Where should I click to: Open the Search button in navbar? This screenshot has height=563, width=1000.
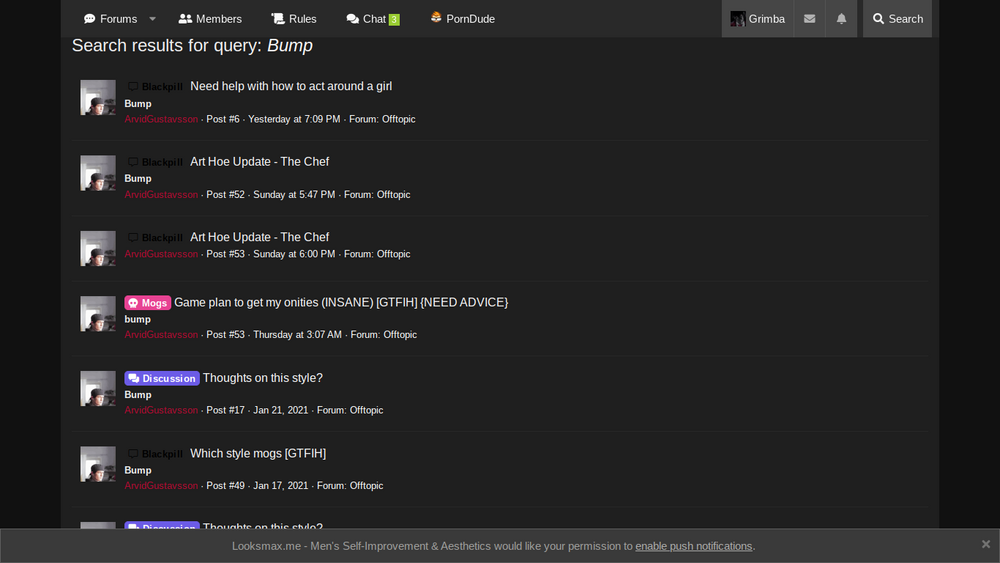(897, 19)
